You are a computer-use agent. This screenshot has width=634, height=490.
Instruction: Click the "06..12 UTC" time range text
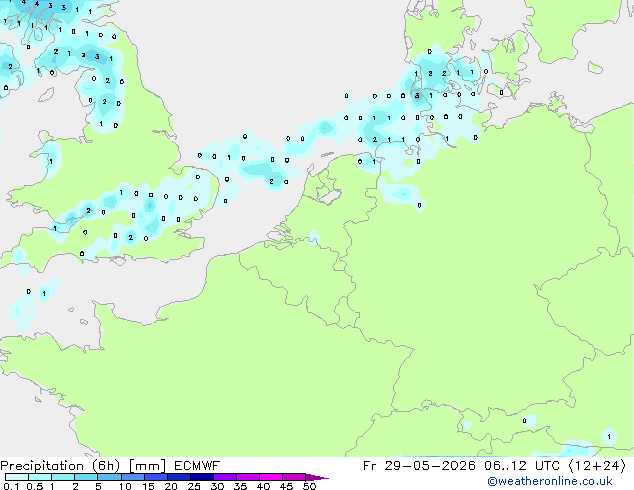tap(522, 466)
